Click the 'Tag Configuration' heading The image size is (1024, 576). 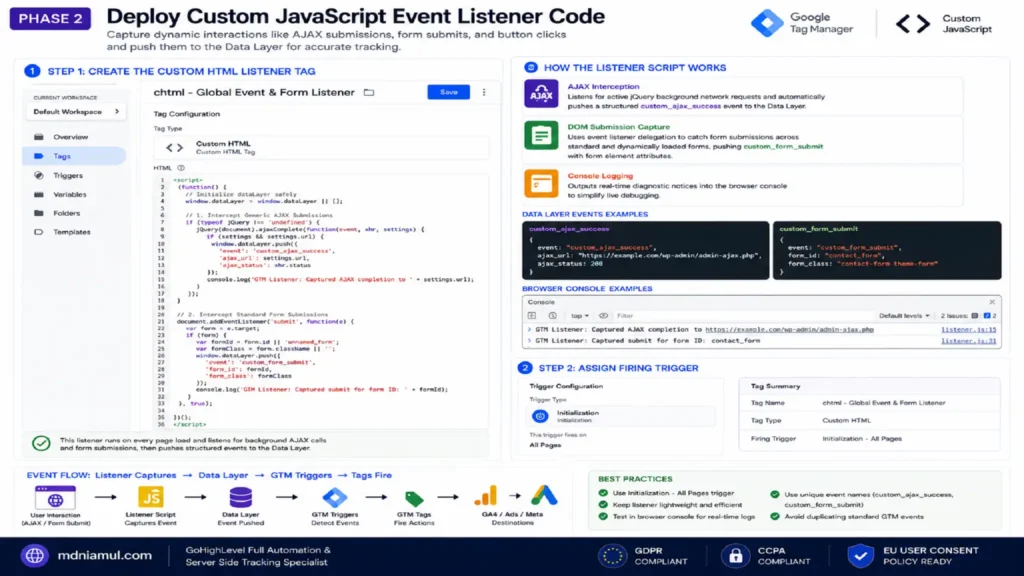coord(187,114)
